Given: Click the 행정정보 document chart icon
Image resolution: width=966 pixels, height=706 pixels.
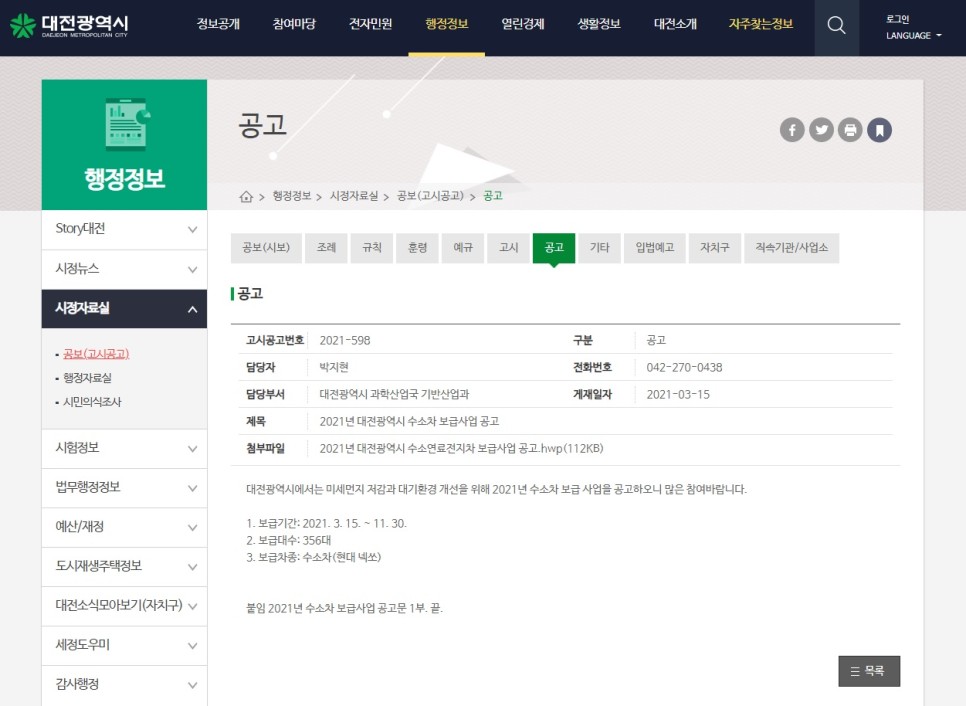Looking at the screenshot, I should 127,124.
